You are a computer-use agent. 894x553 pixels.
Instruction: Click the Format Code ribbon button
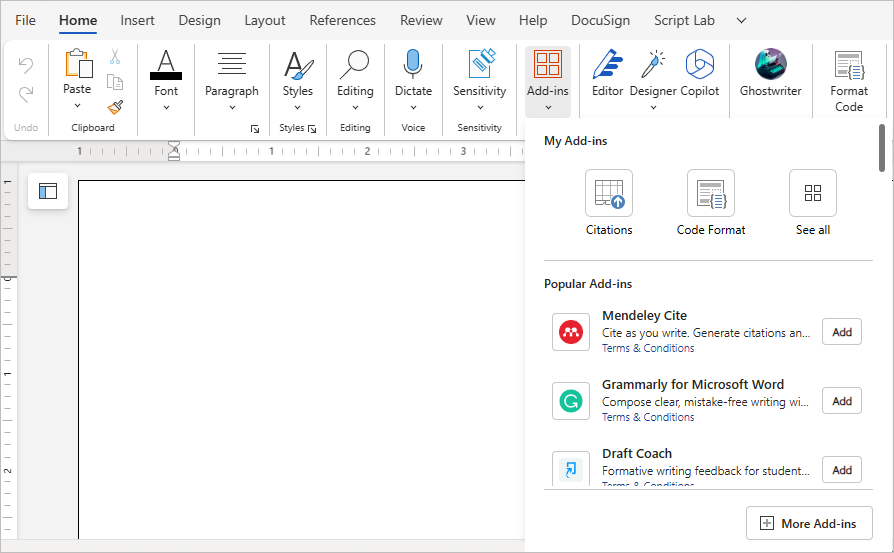[x=849, y=80]
